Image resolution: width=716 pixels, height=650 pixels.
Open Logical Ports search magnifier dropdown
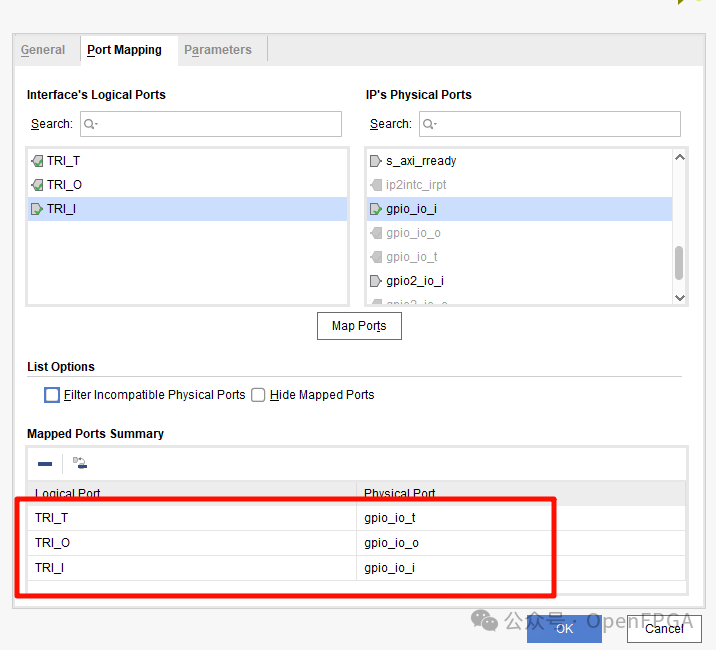click(91, 124)
